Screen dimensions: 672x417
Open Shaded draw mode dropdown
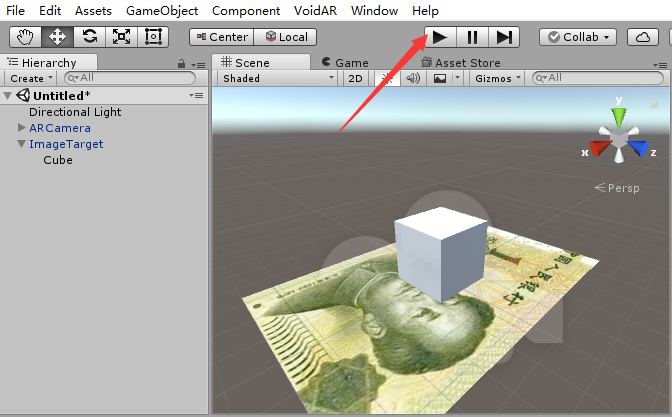(277, 78)
